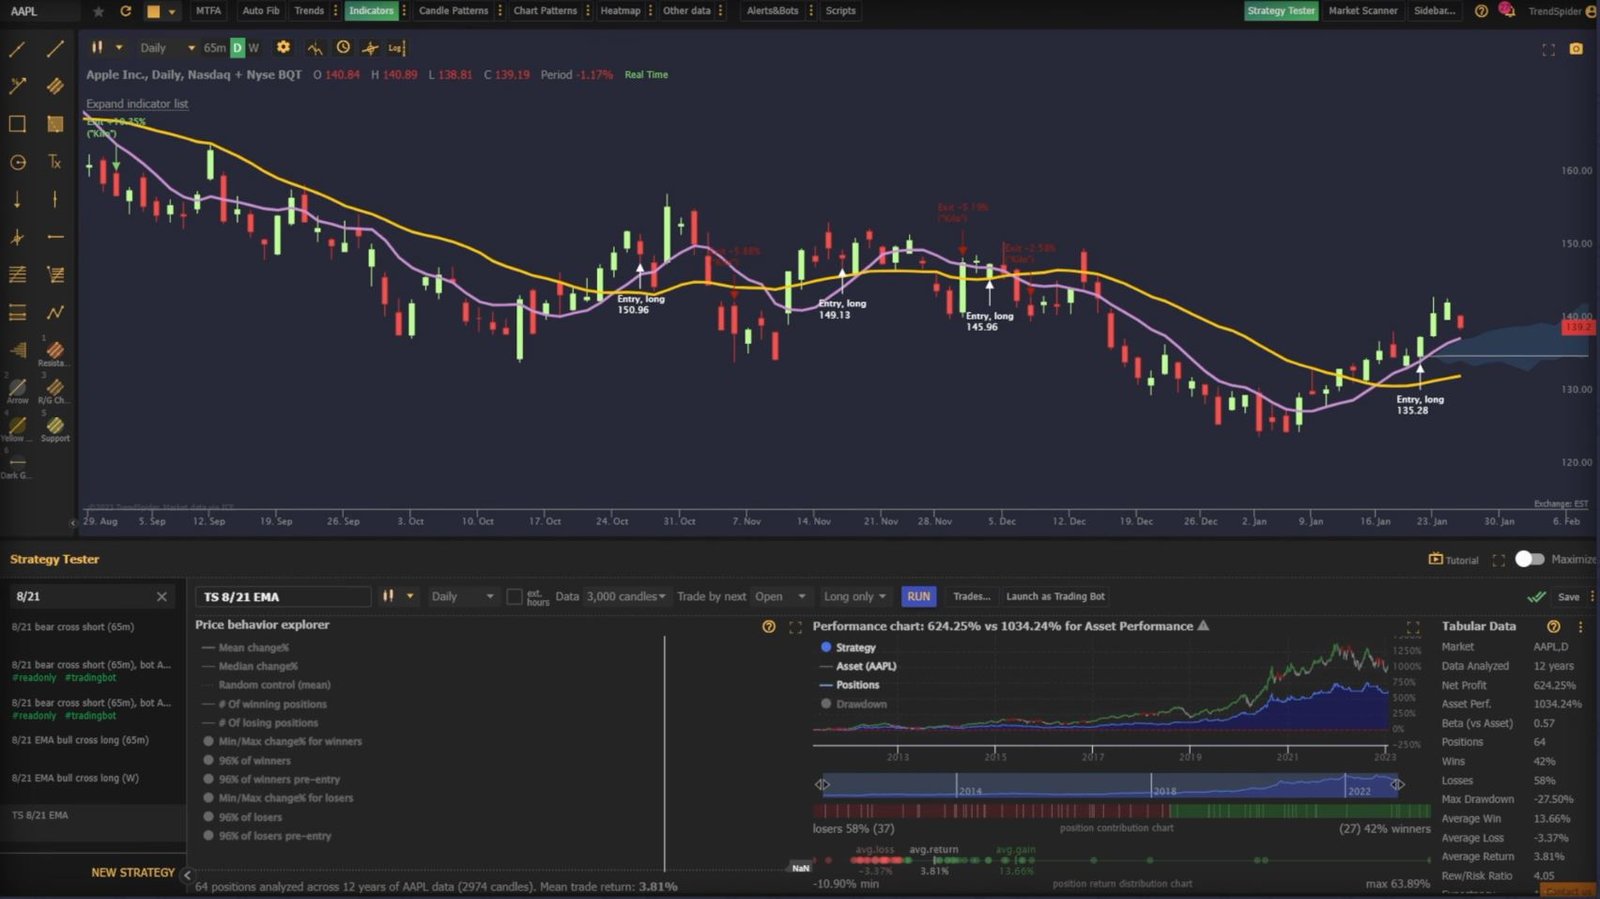The image size is (1600, 899).
Task: Select the text annotation tool
Action: click(55, 162)
